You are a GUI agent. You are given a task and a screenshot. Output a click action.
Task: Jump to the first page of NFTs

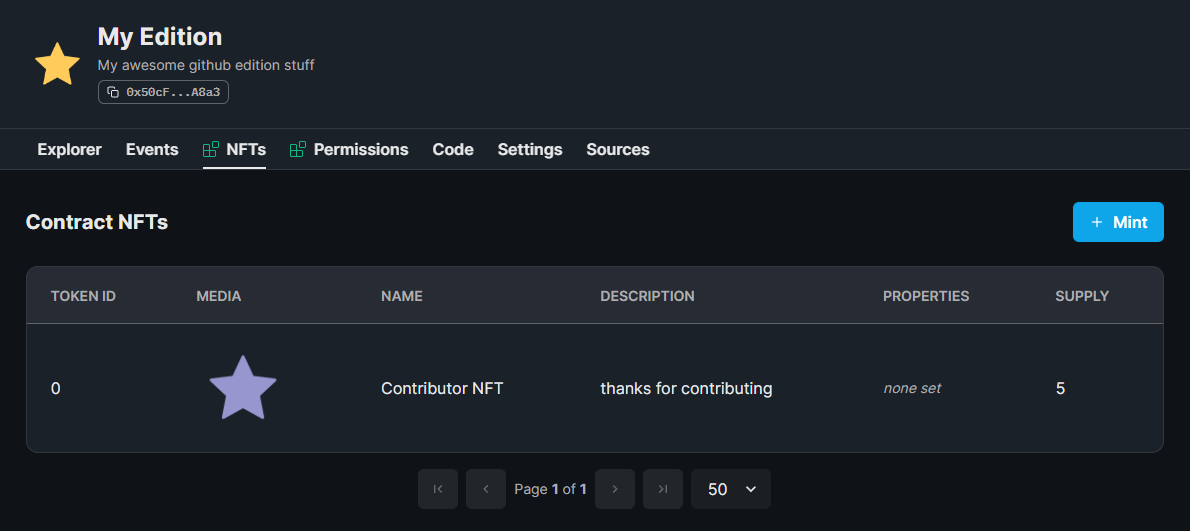(x=438, y=489)
